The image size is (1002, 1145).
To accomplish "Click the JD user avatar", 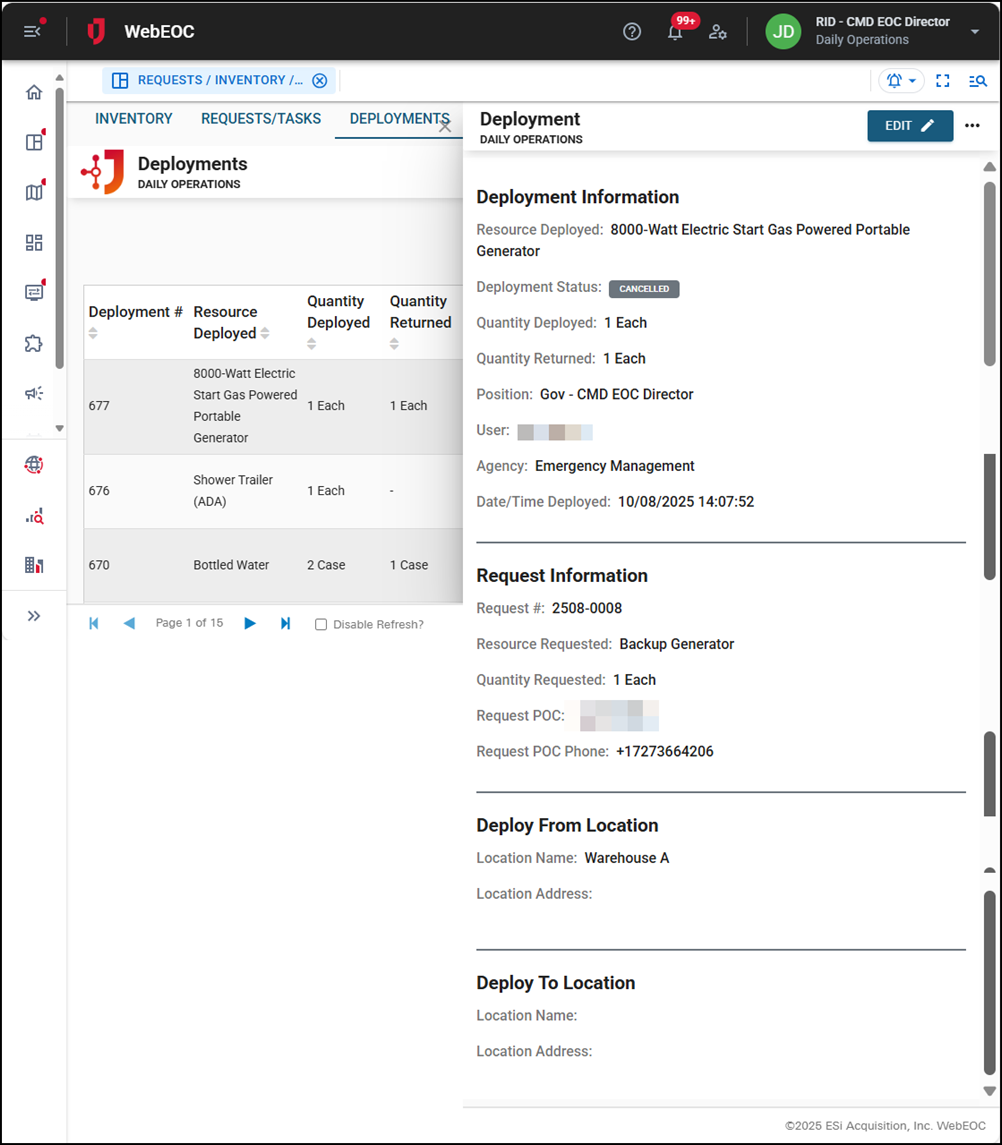I will [783, 31].
